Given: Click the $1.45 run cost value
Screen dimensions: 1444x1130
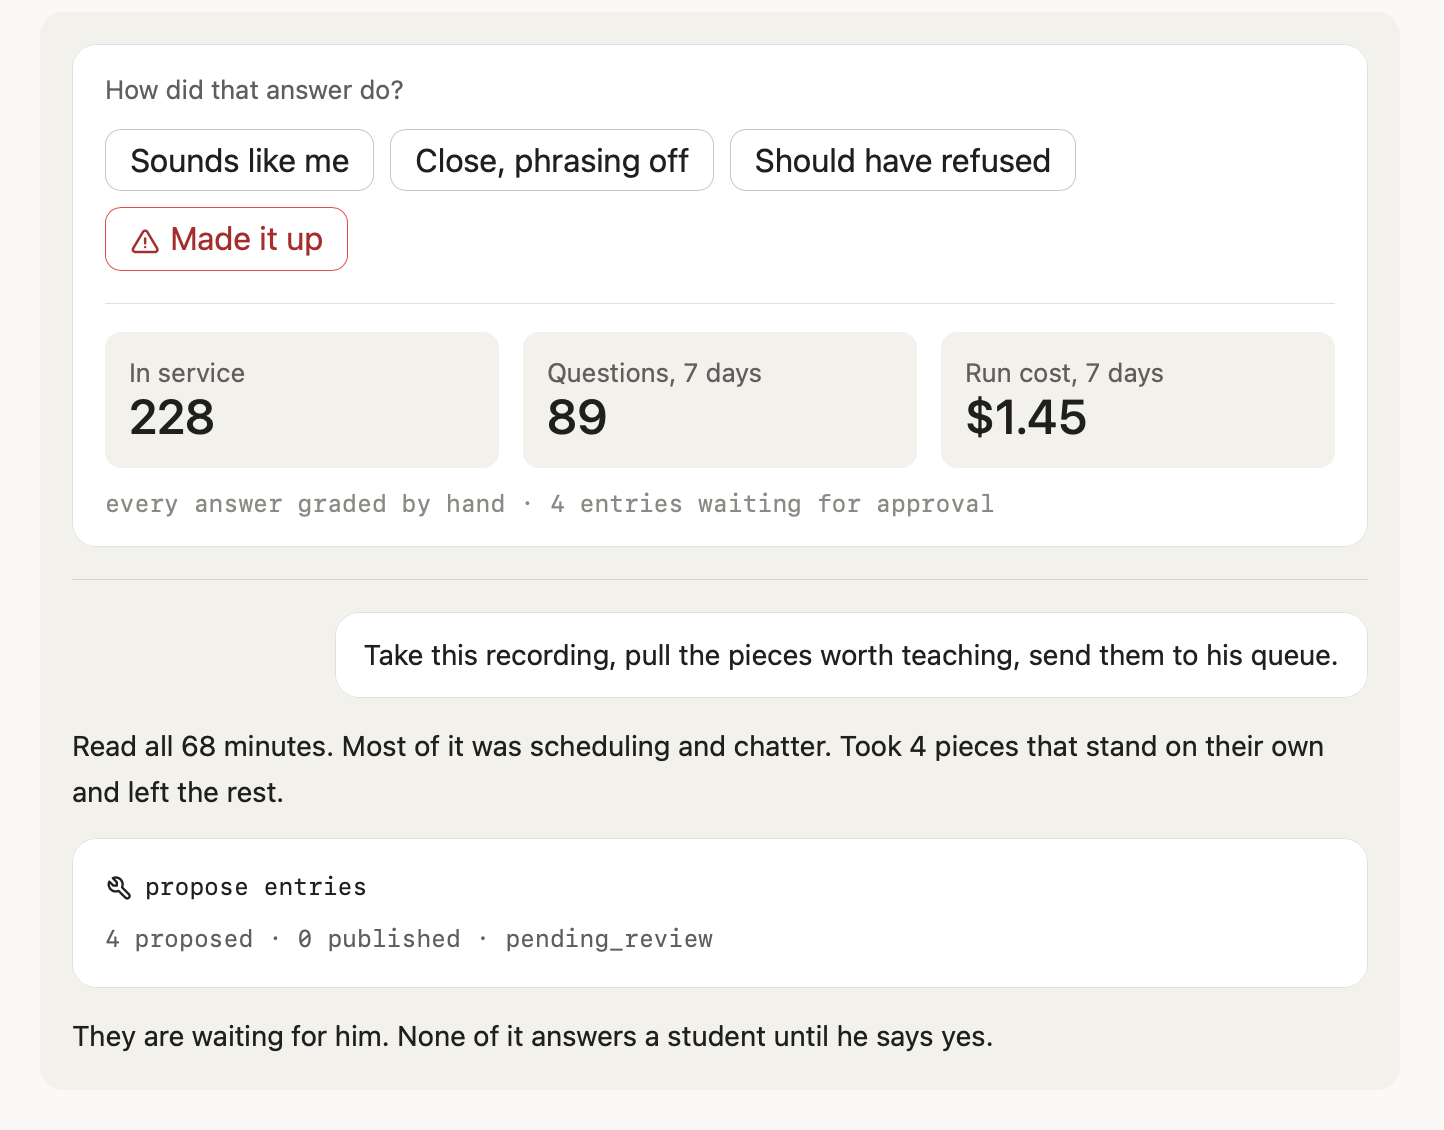Looking at the screenshot, I should coord(1026,417).
